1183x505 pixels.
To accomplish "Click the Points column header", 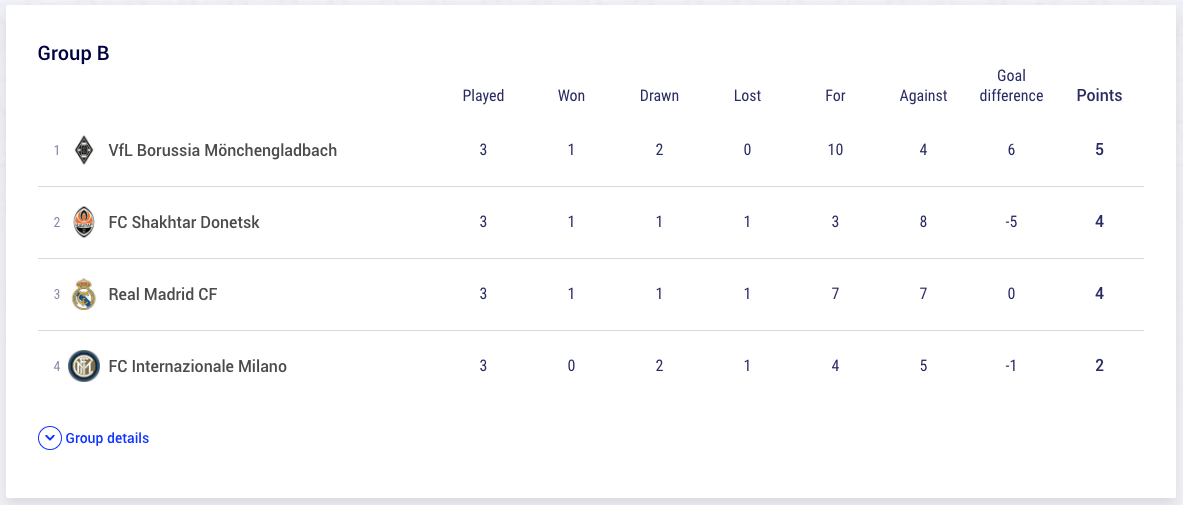I will (x=1099, y=96).
